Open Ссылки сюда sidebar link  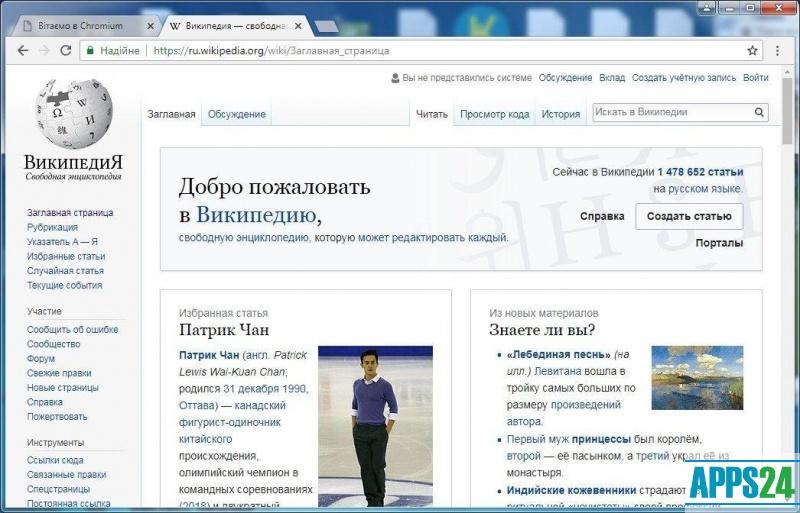(x=55, y=460)
